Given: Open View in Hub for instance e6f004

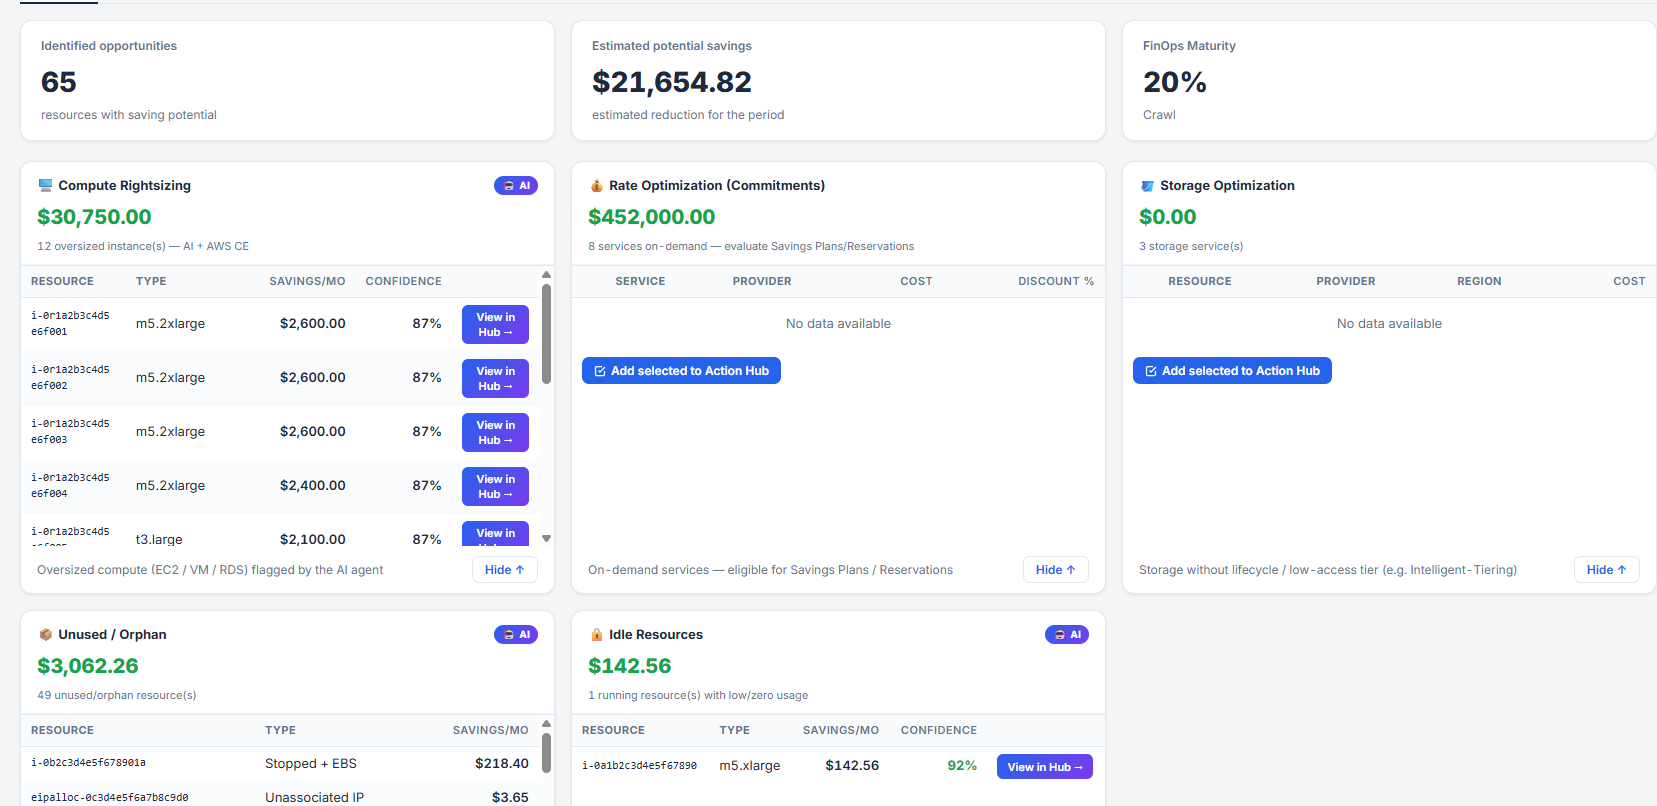Looking at the screenshot, I should point(495,486).
